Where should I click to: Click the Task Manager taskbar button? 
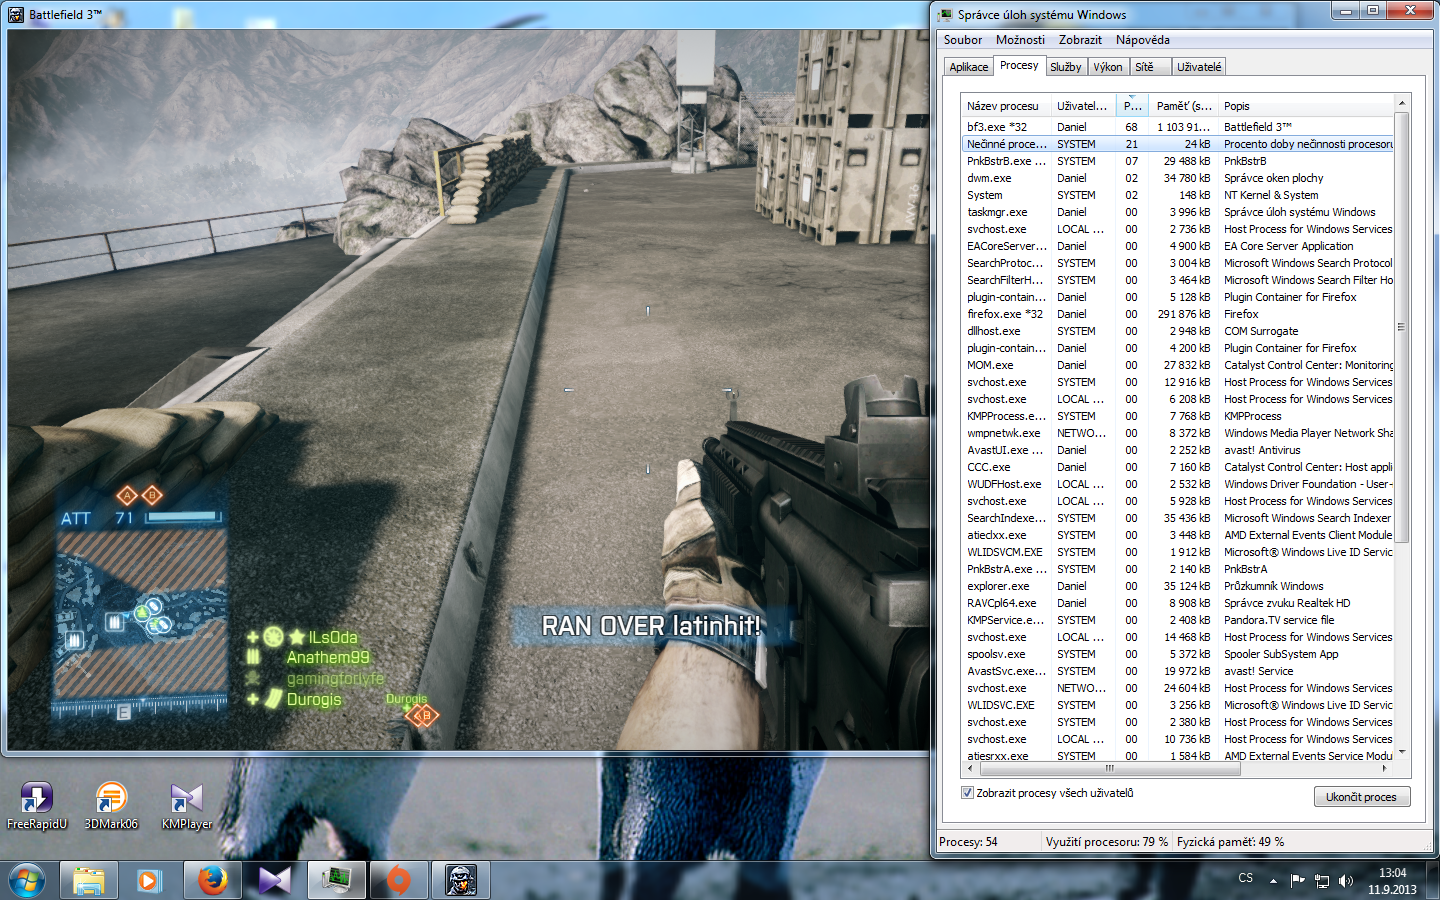tap(336, 881)
